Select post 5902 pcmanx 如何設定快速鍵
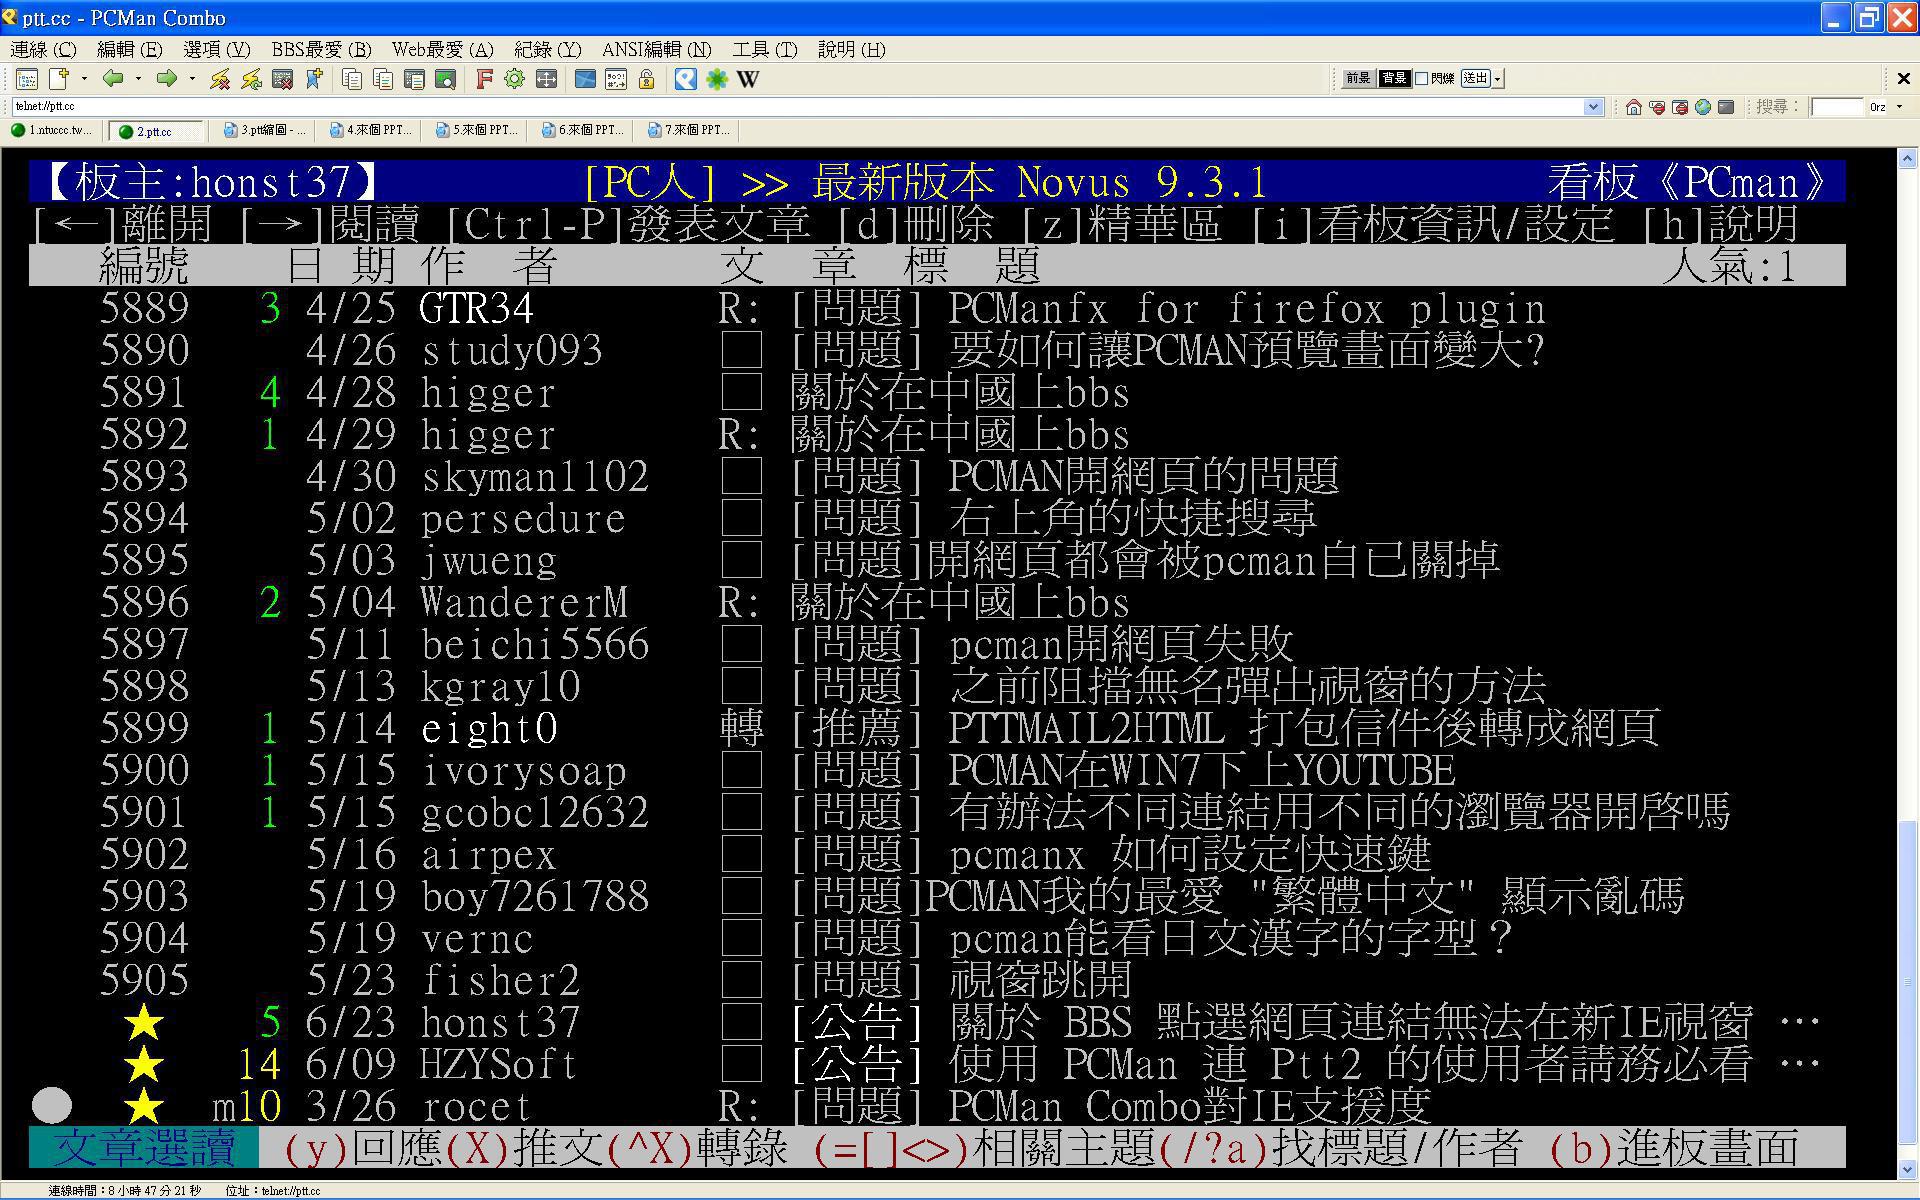 click(x=937, y=854)
